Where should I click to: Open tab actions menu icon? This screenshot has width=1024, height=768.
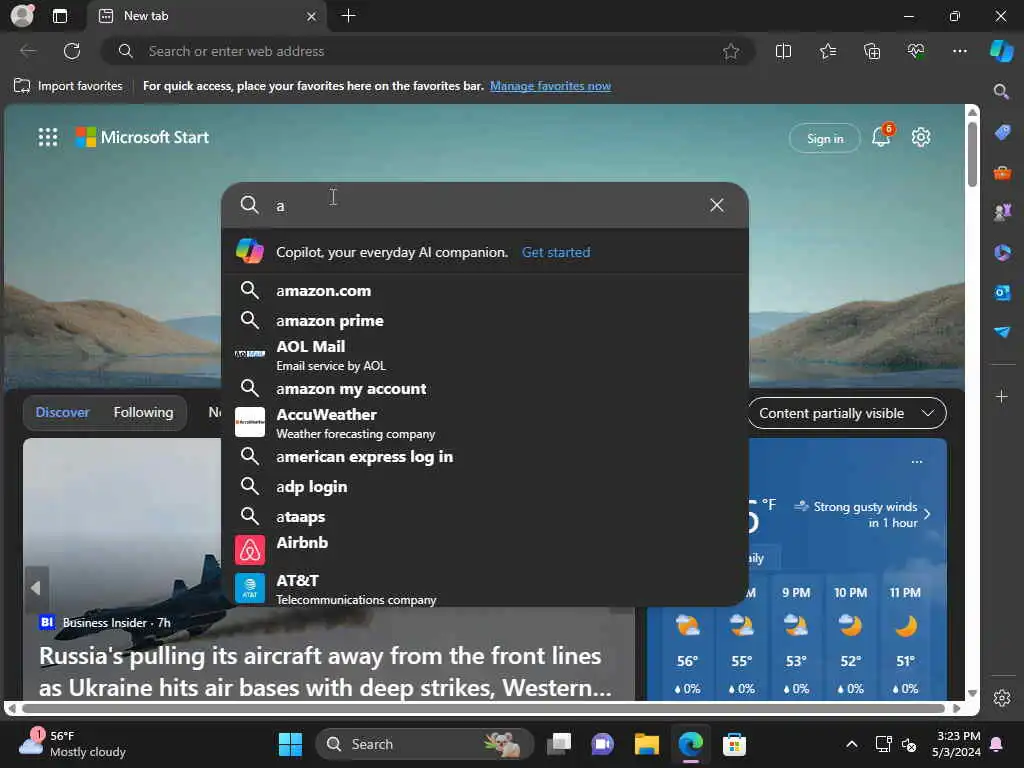59,16
